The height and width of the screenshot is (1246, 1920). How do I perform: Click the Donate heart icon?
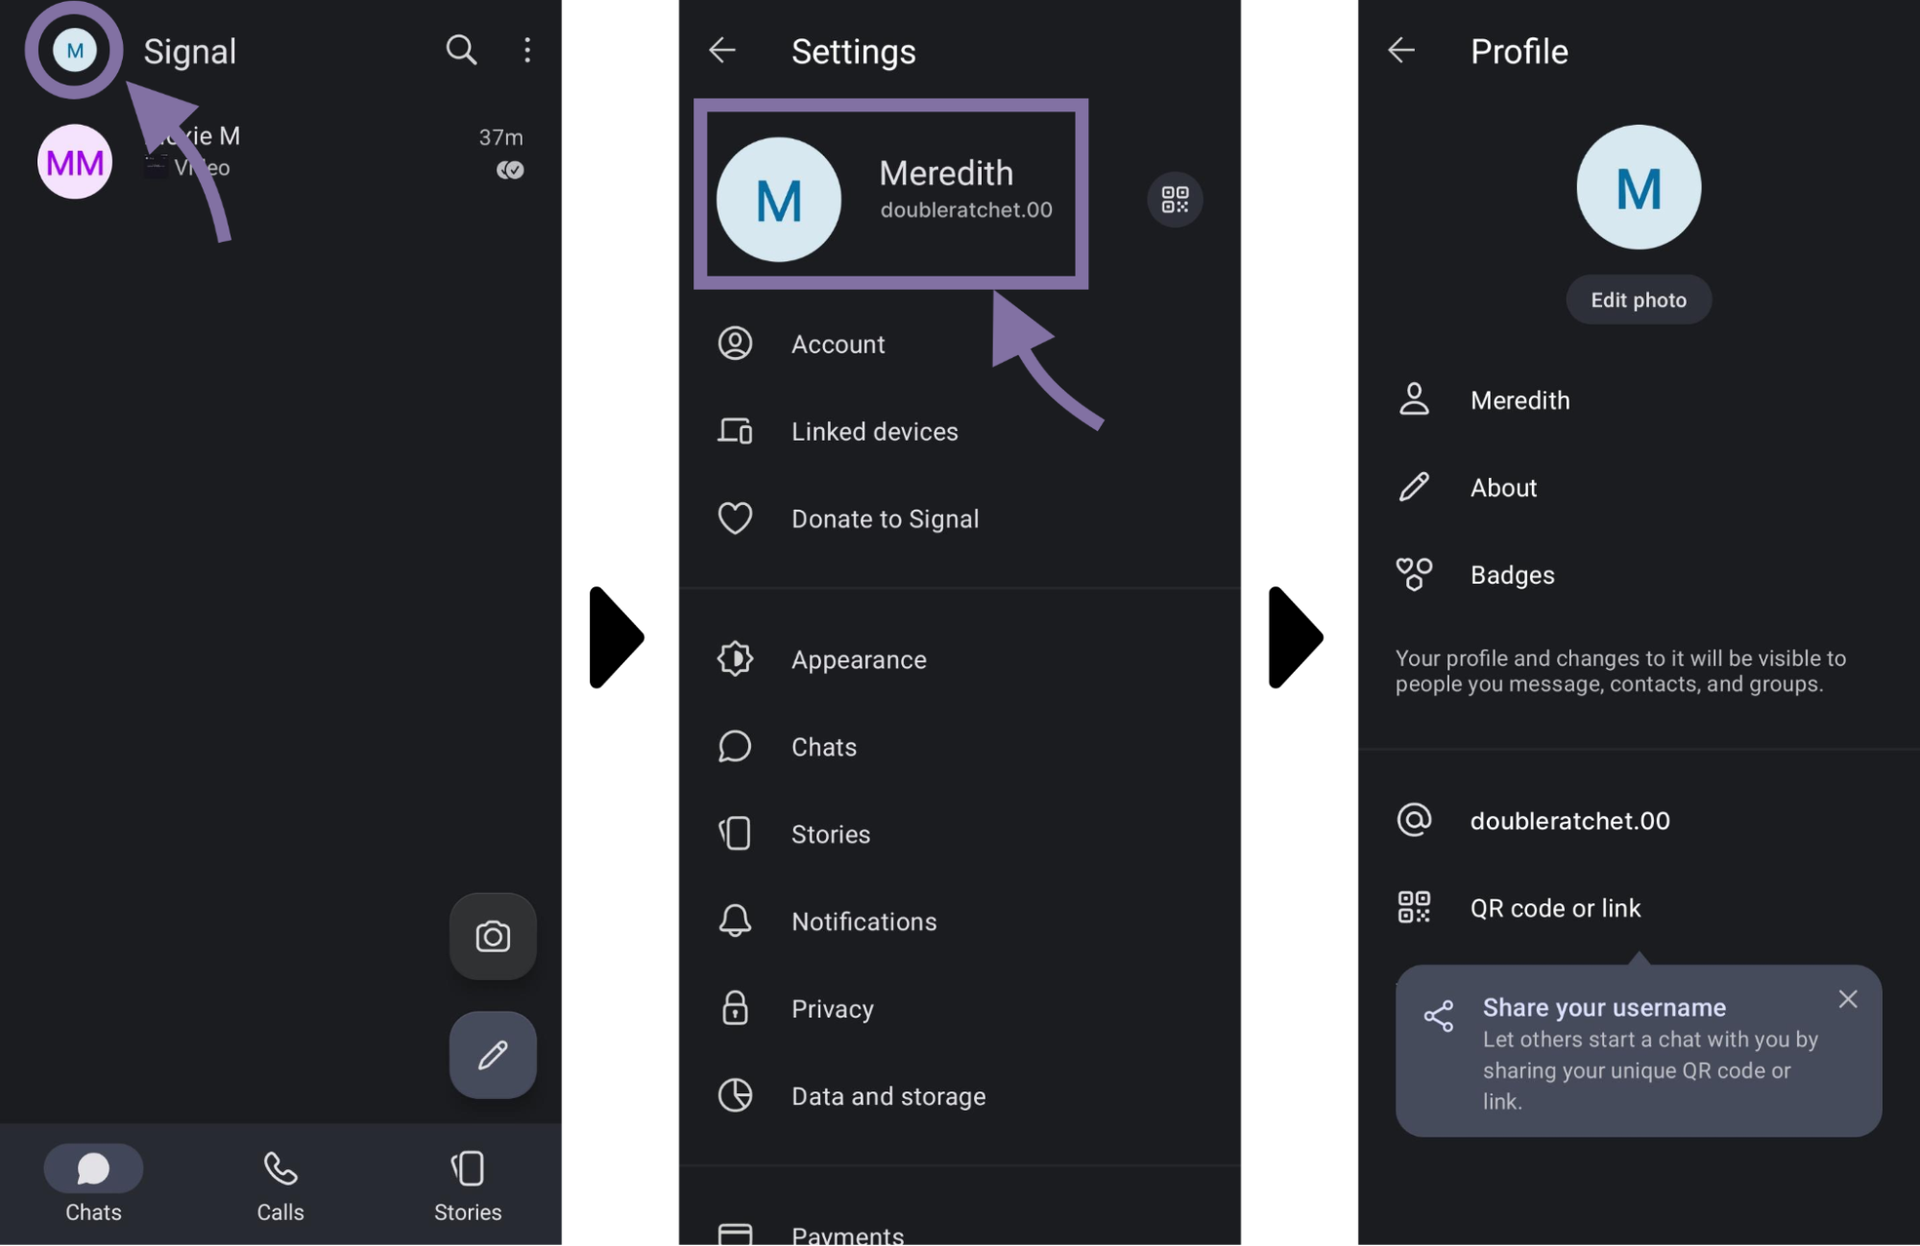pyautogui.click(x=735, y=518)
